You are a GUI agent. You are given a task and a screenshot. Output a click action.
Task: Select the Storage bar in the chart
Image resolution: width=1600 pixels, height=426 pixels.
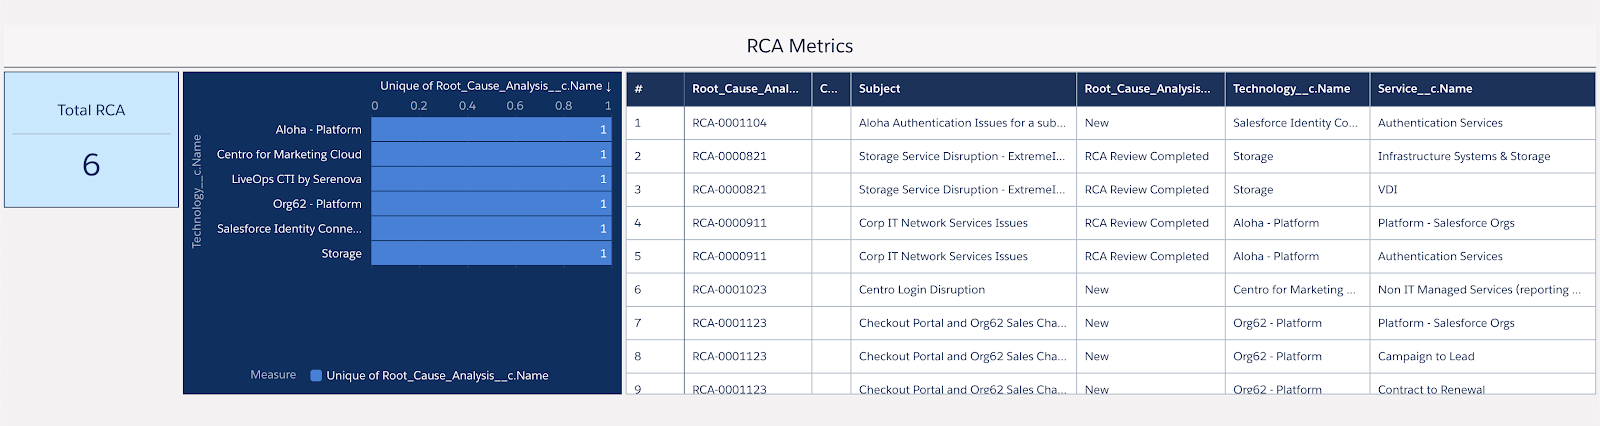click(x=491, y=253)
